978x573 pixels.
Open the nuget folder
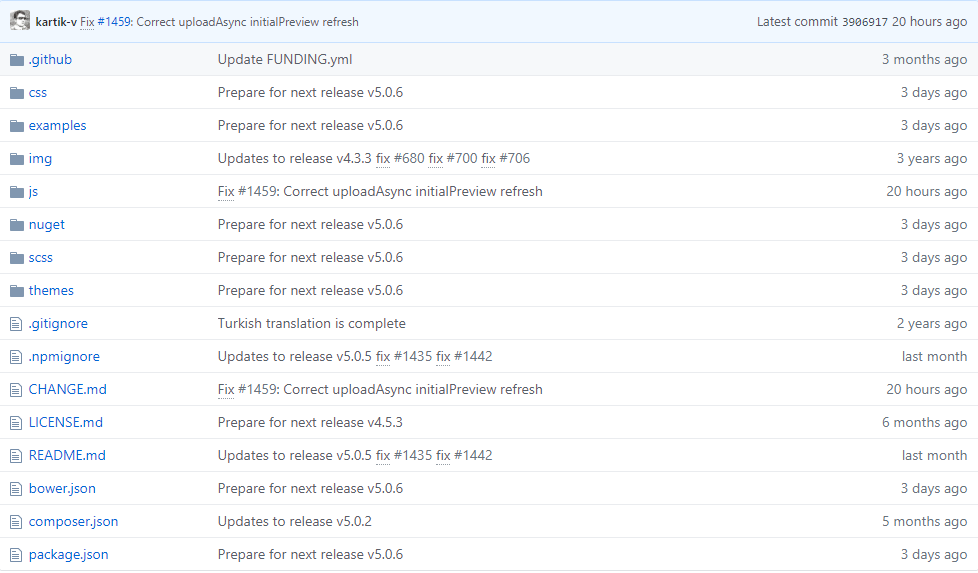[47, 224]
